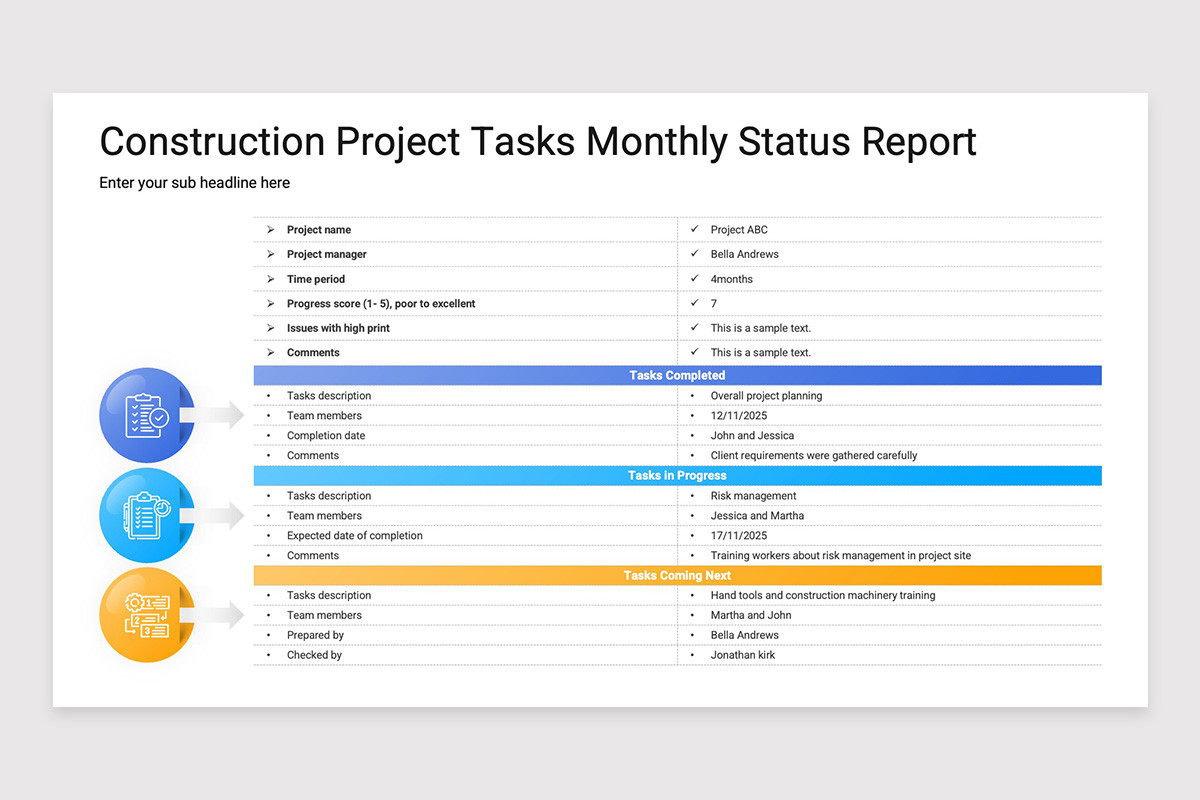Click the blue clipboard checkmark circle icon
Viewport: 1200px width, 800px height.
point(147,415)
